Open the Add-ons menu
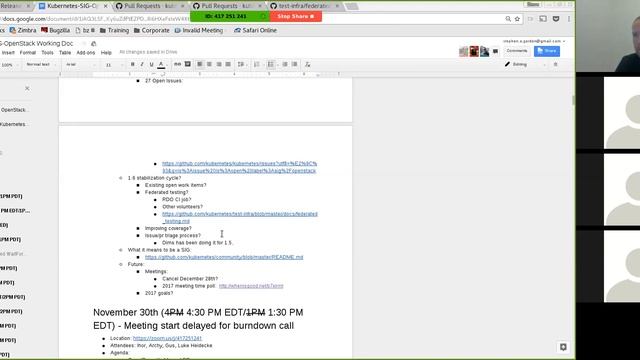The height and width of the screenshot is (360, 640). pos(86,53)
